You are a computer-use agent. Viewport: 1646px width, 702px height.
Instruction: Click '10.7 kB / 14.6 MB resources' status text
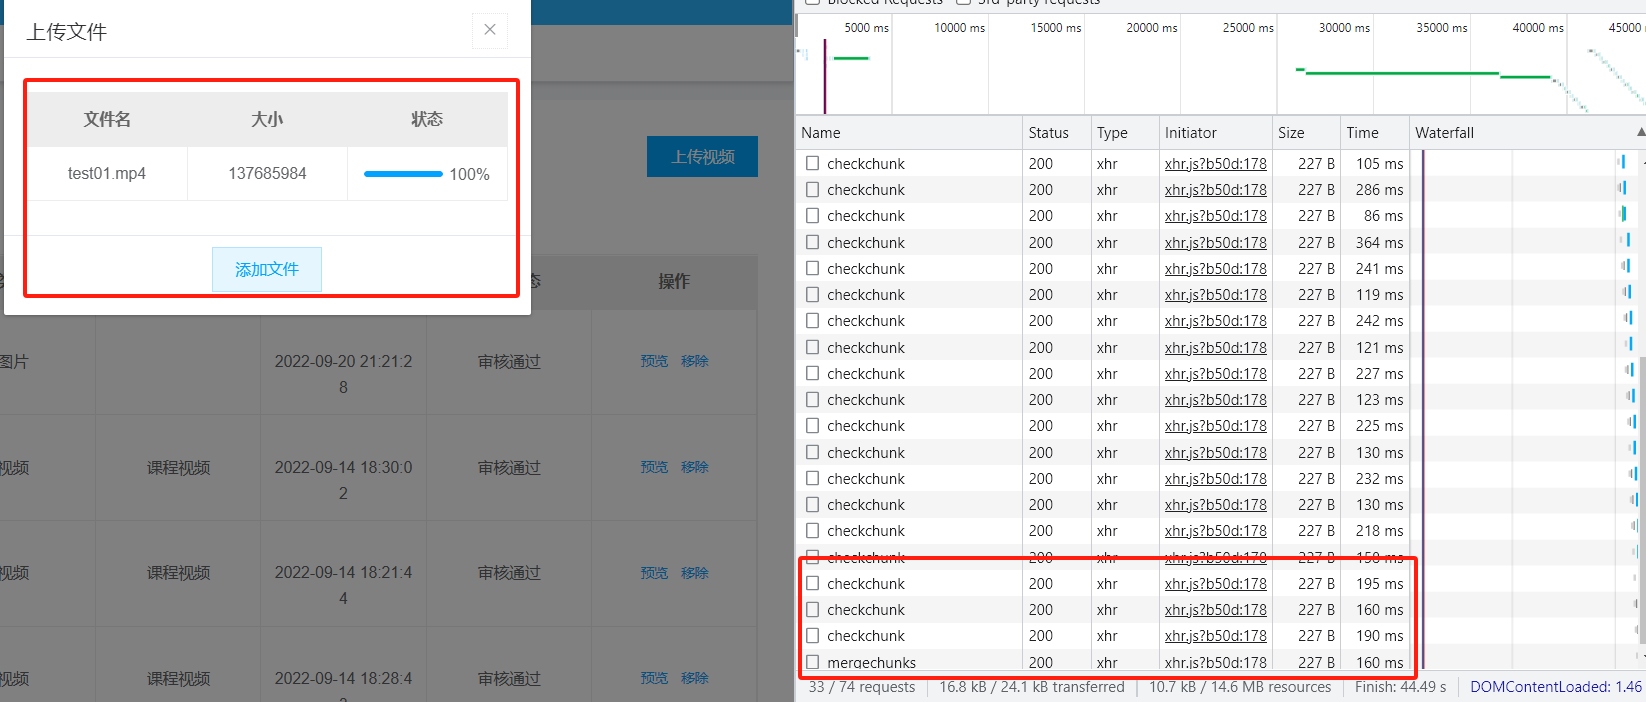click(x=1240, y=687)
